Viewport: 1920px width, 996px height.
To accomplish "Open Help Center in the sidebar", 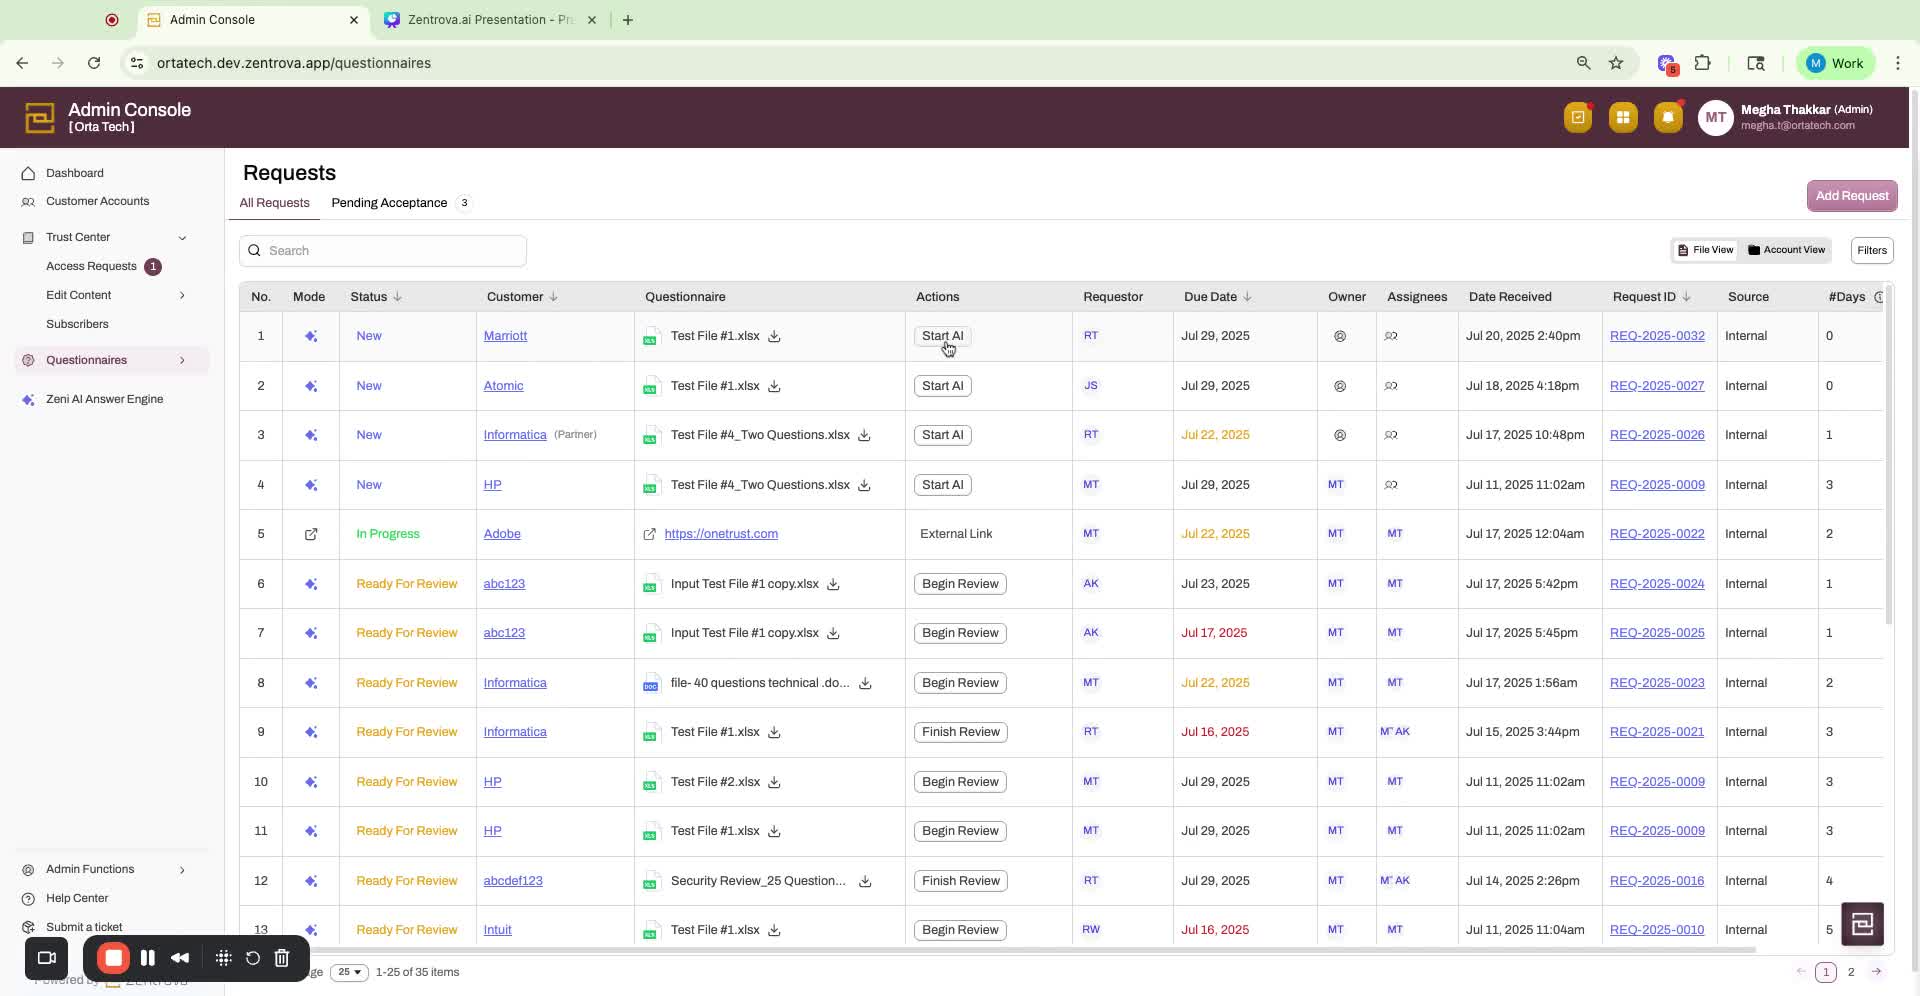I will [77, 898].
